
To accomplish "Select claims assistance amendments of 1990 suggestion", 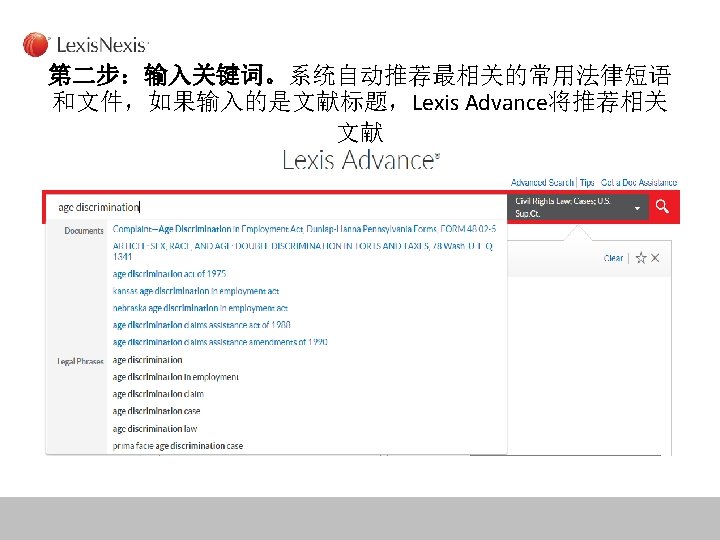I will coord(220,342).
